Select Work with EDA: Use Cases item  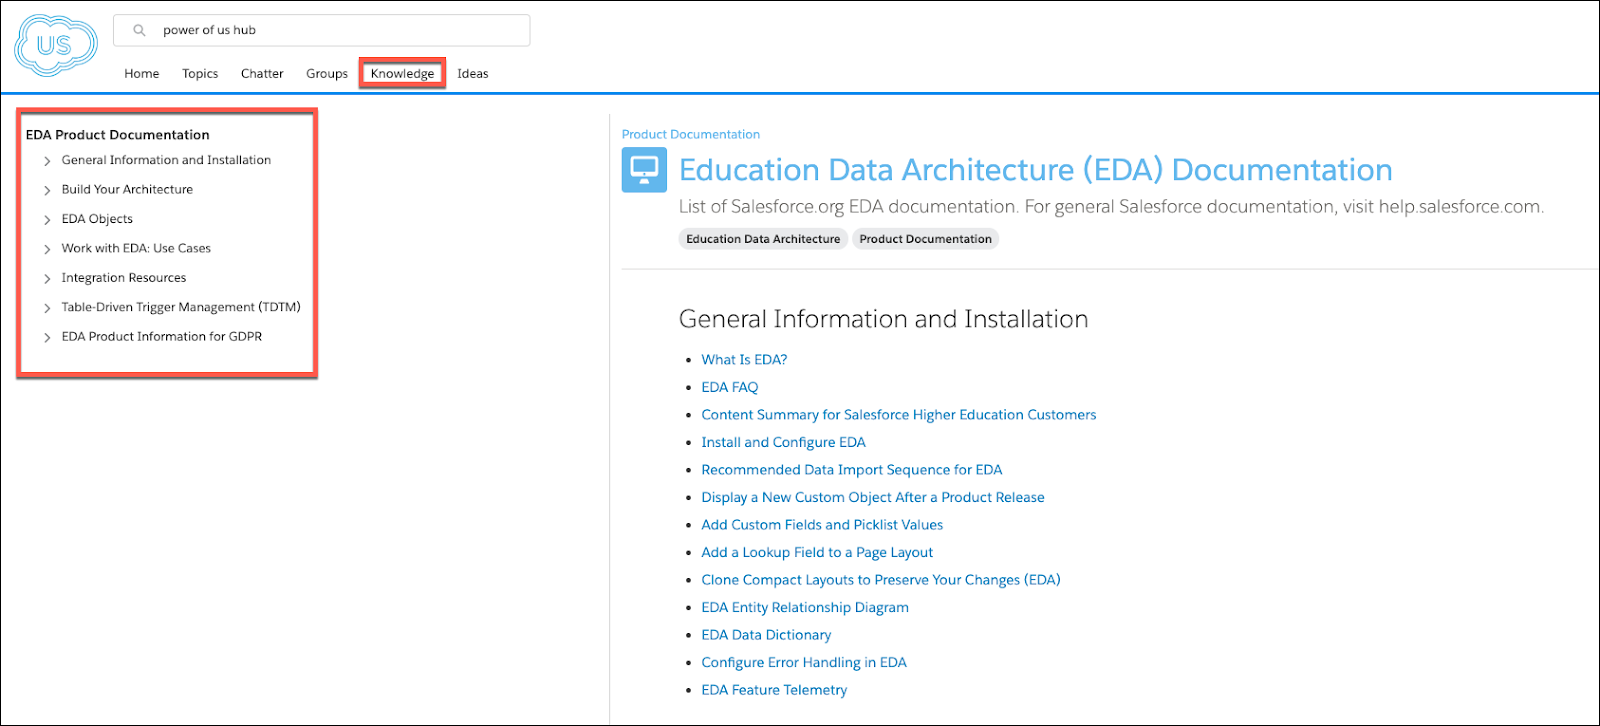(x=136, y=248)
